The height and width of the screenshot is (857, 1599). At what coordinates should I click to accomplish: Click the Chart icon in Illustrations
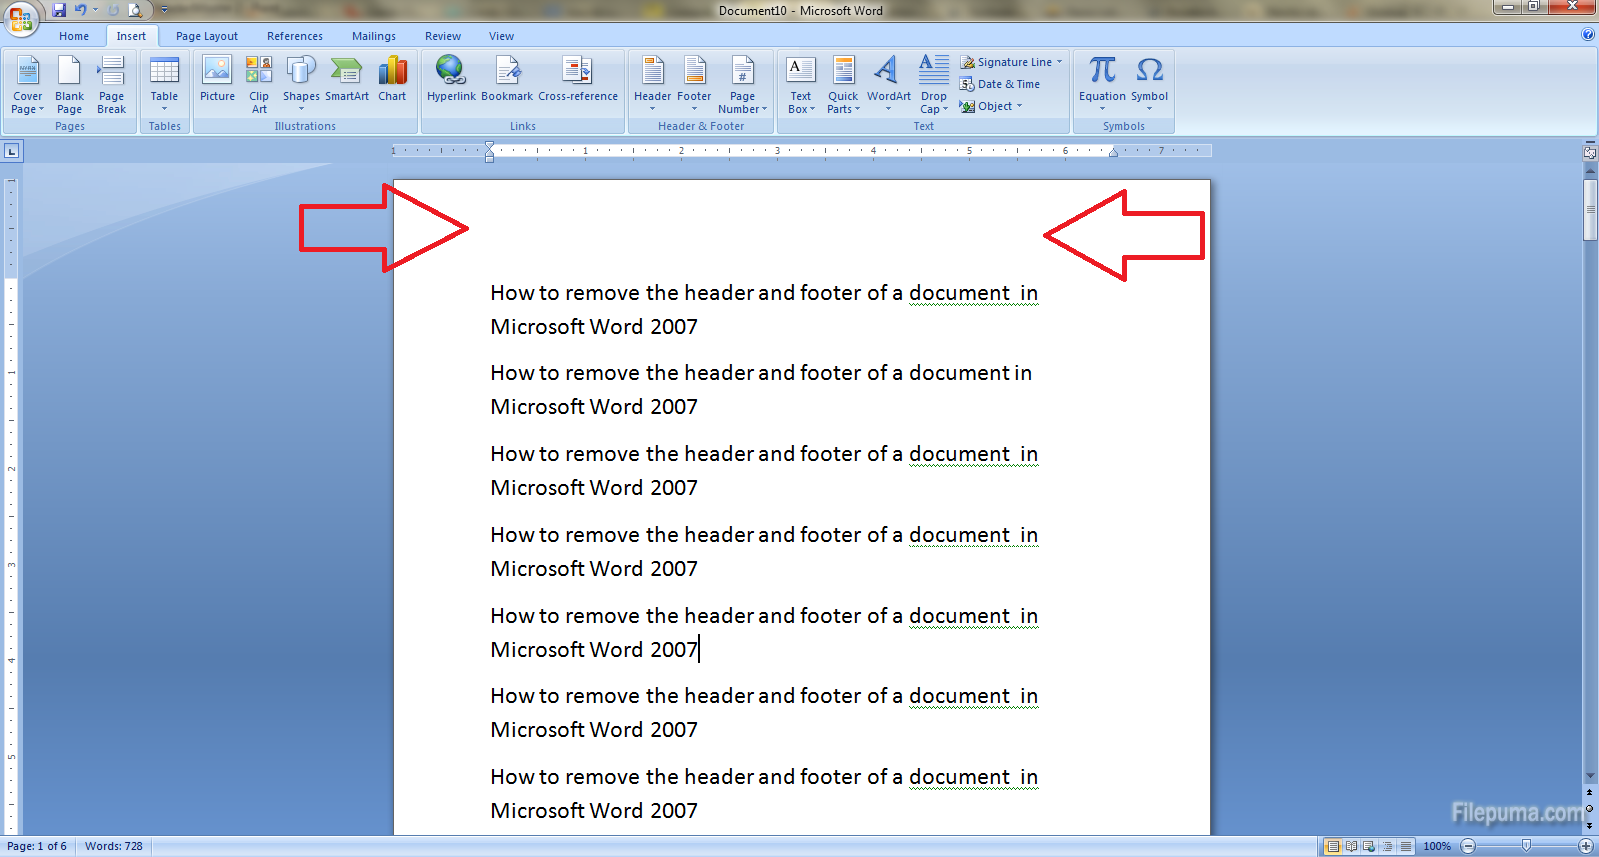point(392,80)
